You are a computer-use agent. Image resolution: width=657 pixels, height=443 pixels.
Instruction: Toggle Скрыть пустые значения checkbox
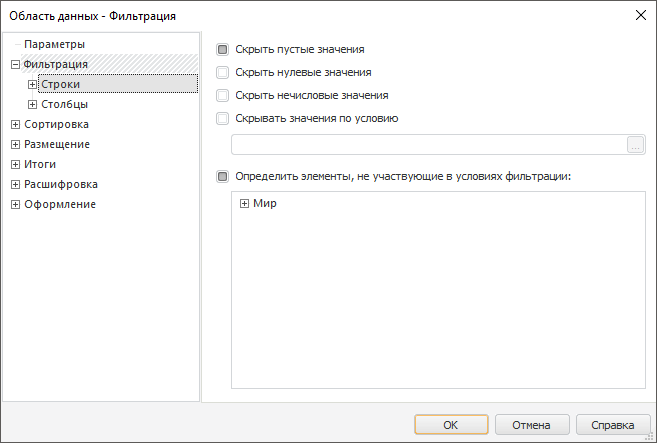tap(223, 49)
